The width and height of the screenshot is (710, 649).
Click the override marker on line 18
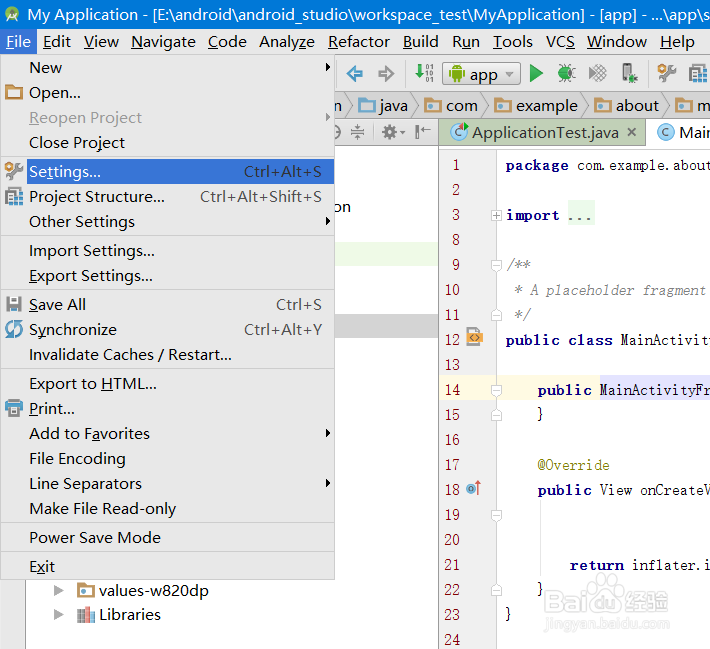click(x=474, y=488)
